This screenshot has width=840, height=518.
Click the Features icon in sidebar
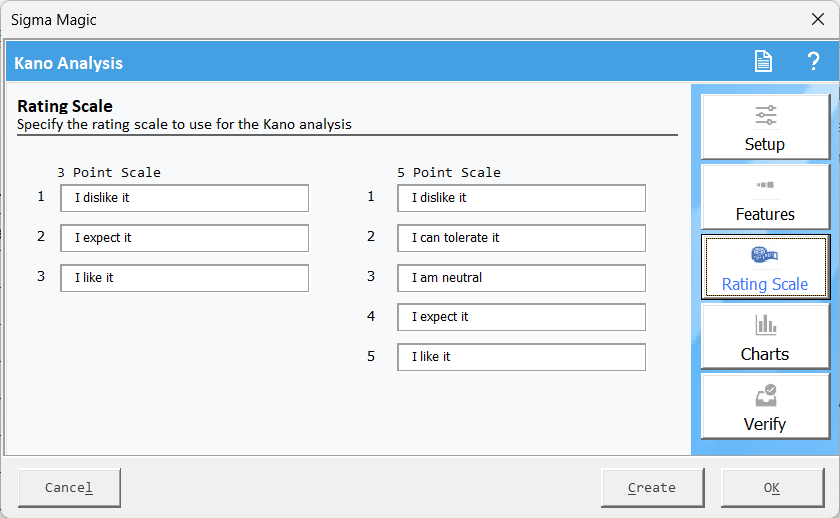click(x=765, y=185)
